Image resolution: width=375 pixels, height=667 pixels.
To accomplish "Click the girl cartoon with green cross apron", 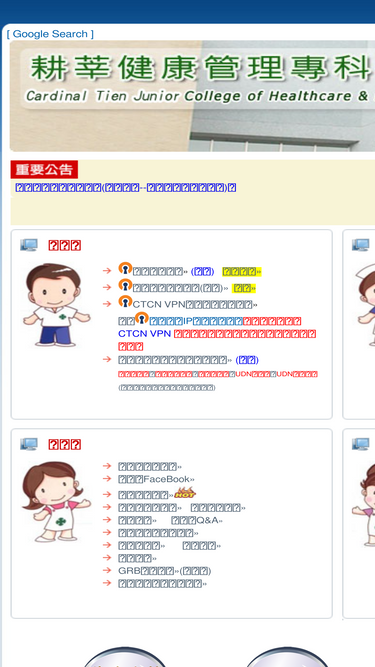I will (57, 502).
